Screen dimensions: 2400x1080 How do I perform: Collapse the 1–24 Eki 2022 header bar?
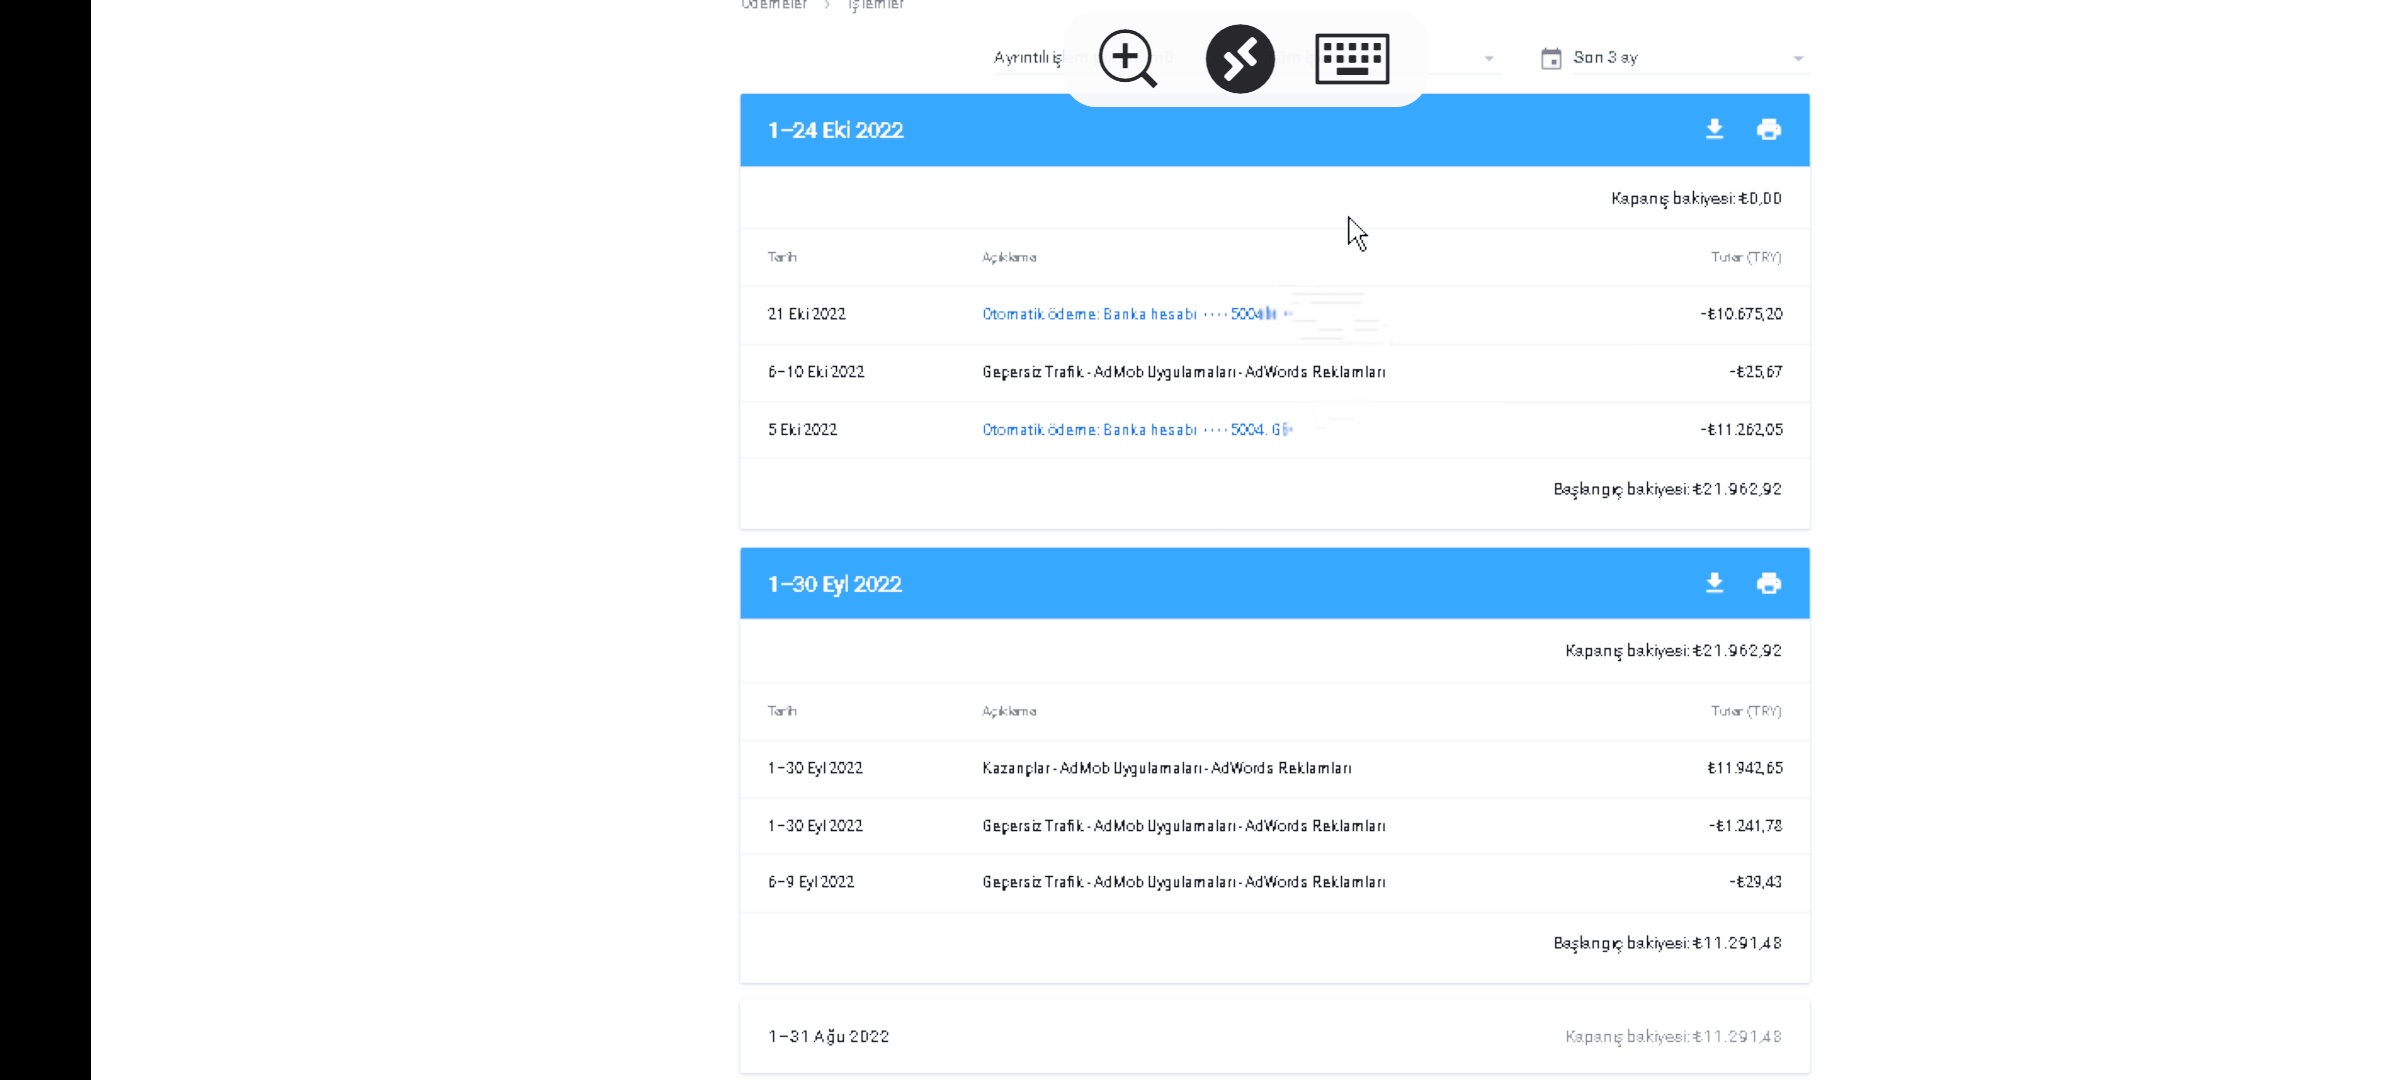(1274, 130)
